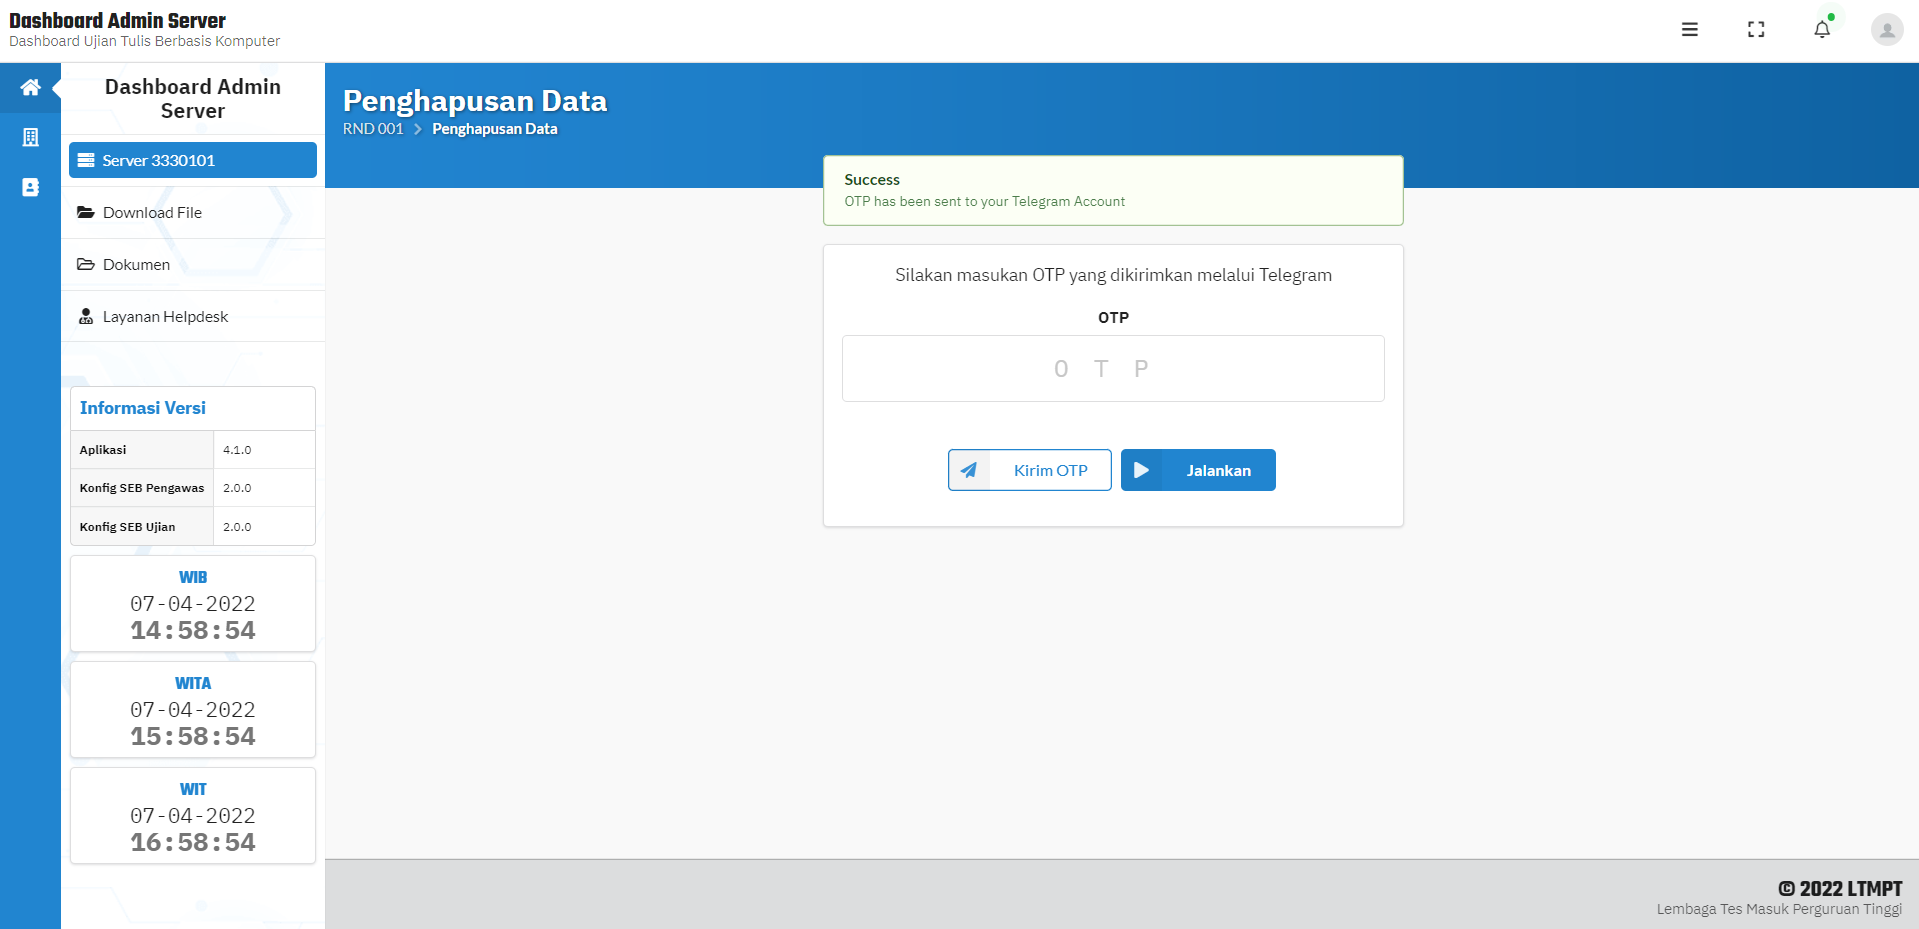Expand the Dokumen folder menu

[193, 264]
